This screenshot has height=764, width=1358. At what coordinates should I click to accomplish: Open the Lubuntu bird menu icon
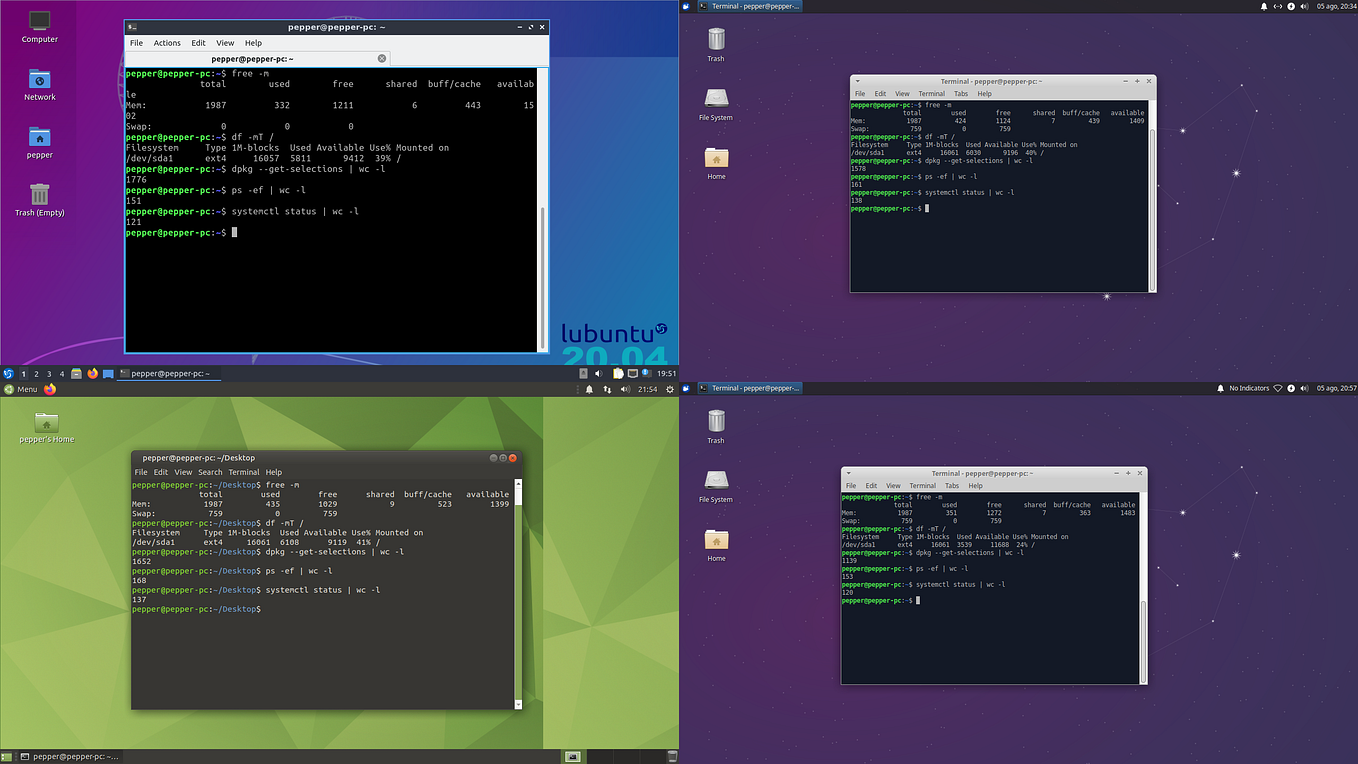pyautogui.click(x=8, y=373)
